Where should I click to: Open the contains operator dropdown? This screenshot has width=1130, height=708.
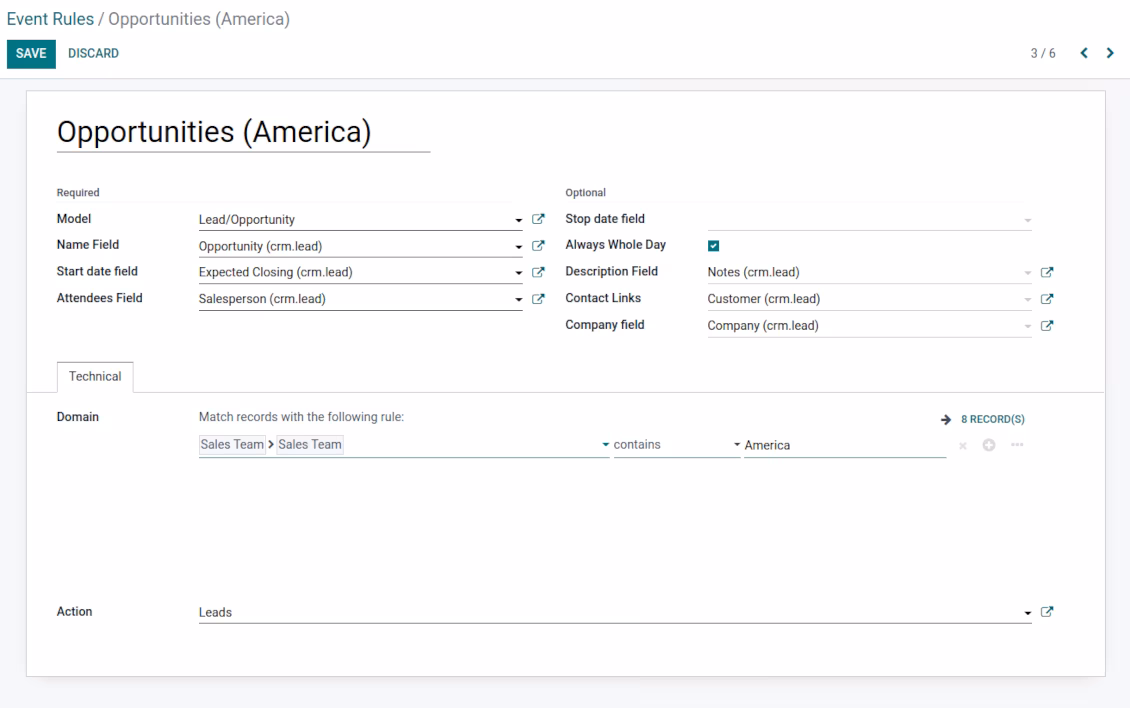pyautogui.click(x=676, y=445)
